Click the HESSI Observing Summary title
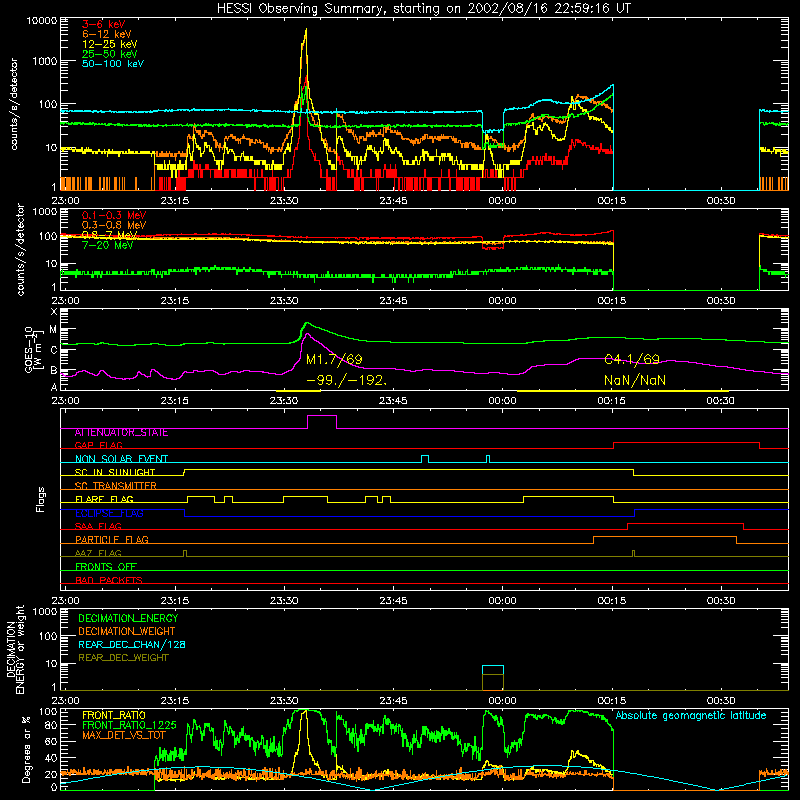 [423, 8]
